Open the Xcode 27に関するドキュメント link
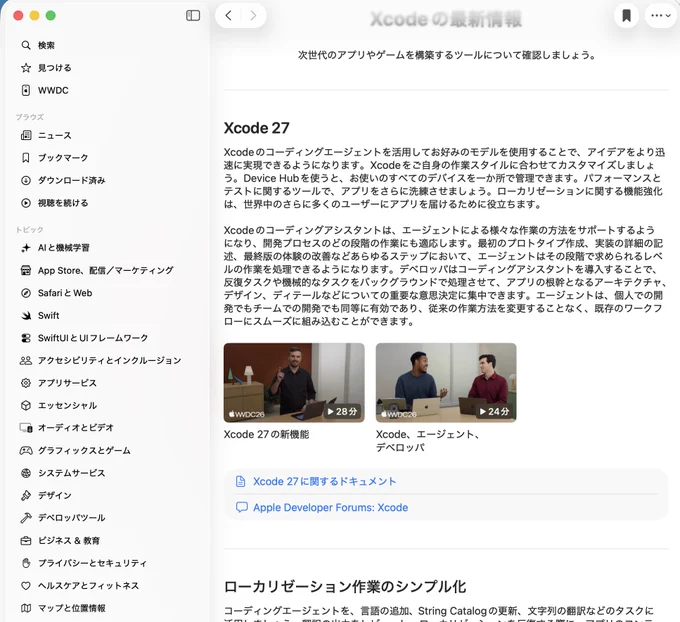This screenshot has width=680, height=622. pos(324,481)
